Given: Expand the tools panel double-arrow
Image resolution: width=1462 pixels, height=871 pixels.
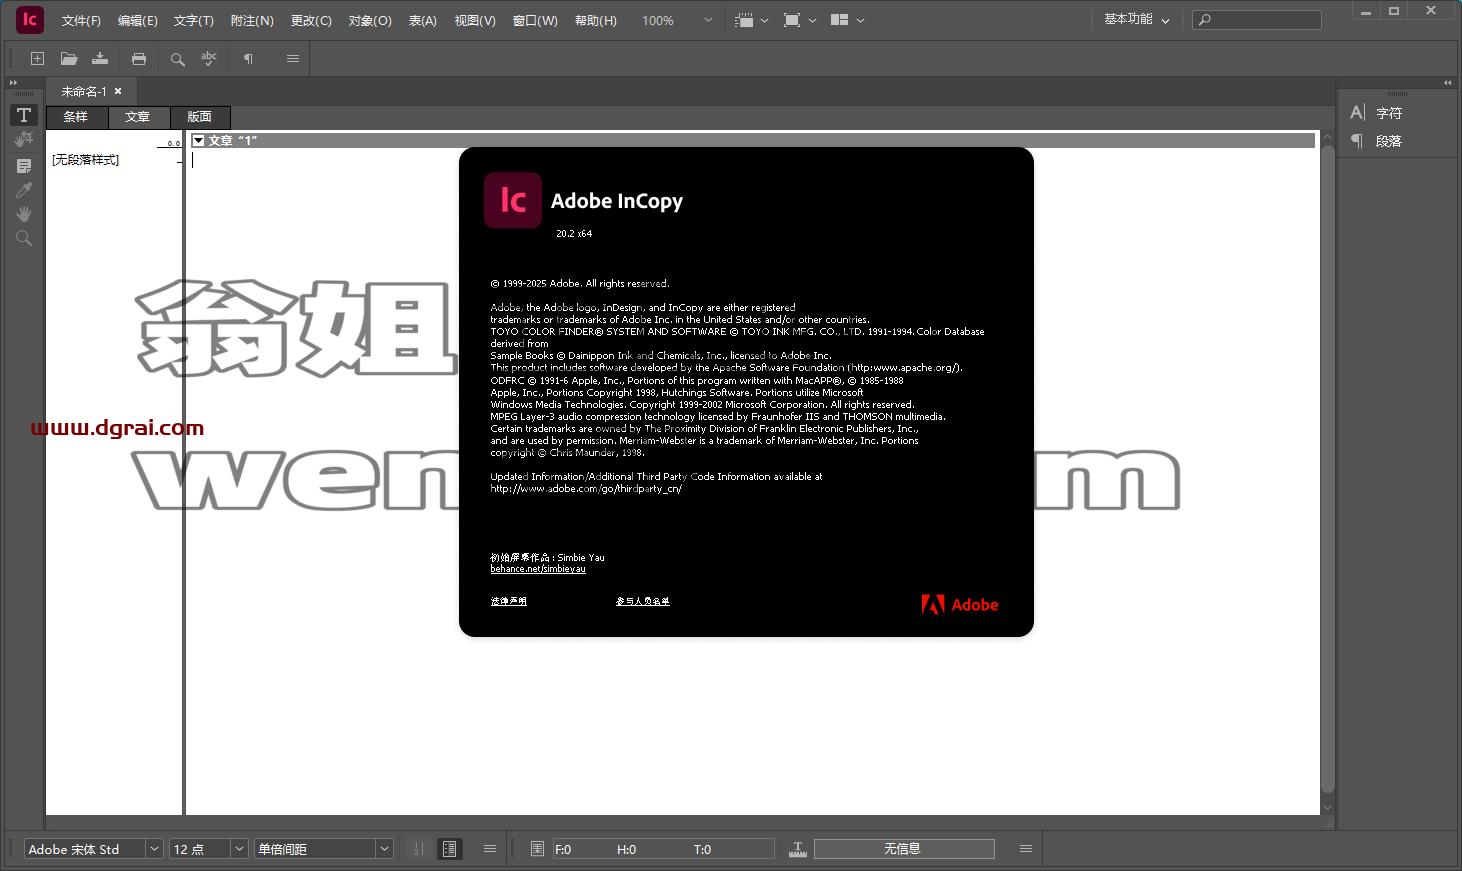Looking at the screenshot, I should pyautogui.click(x=13, y=83).
